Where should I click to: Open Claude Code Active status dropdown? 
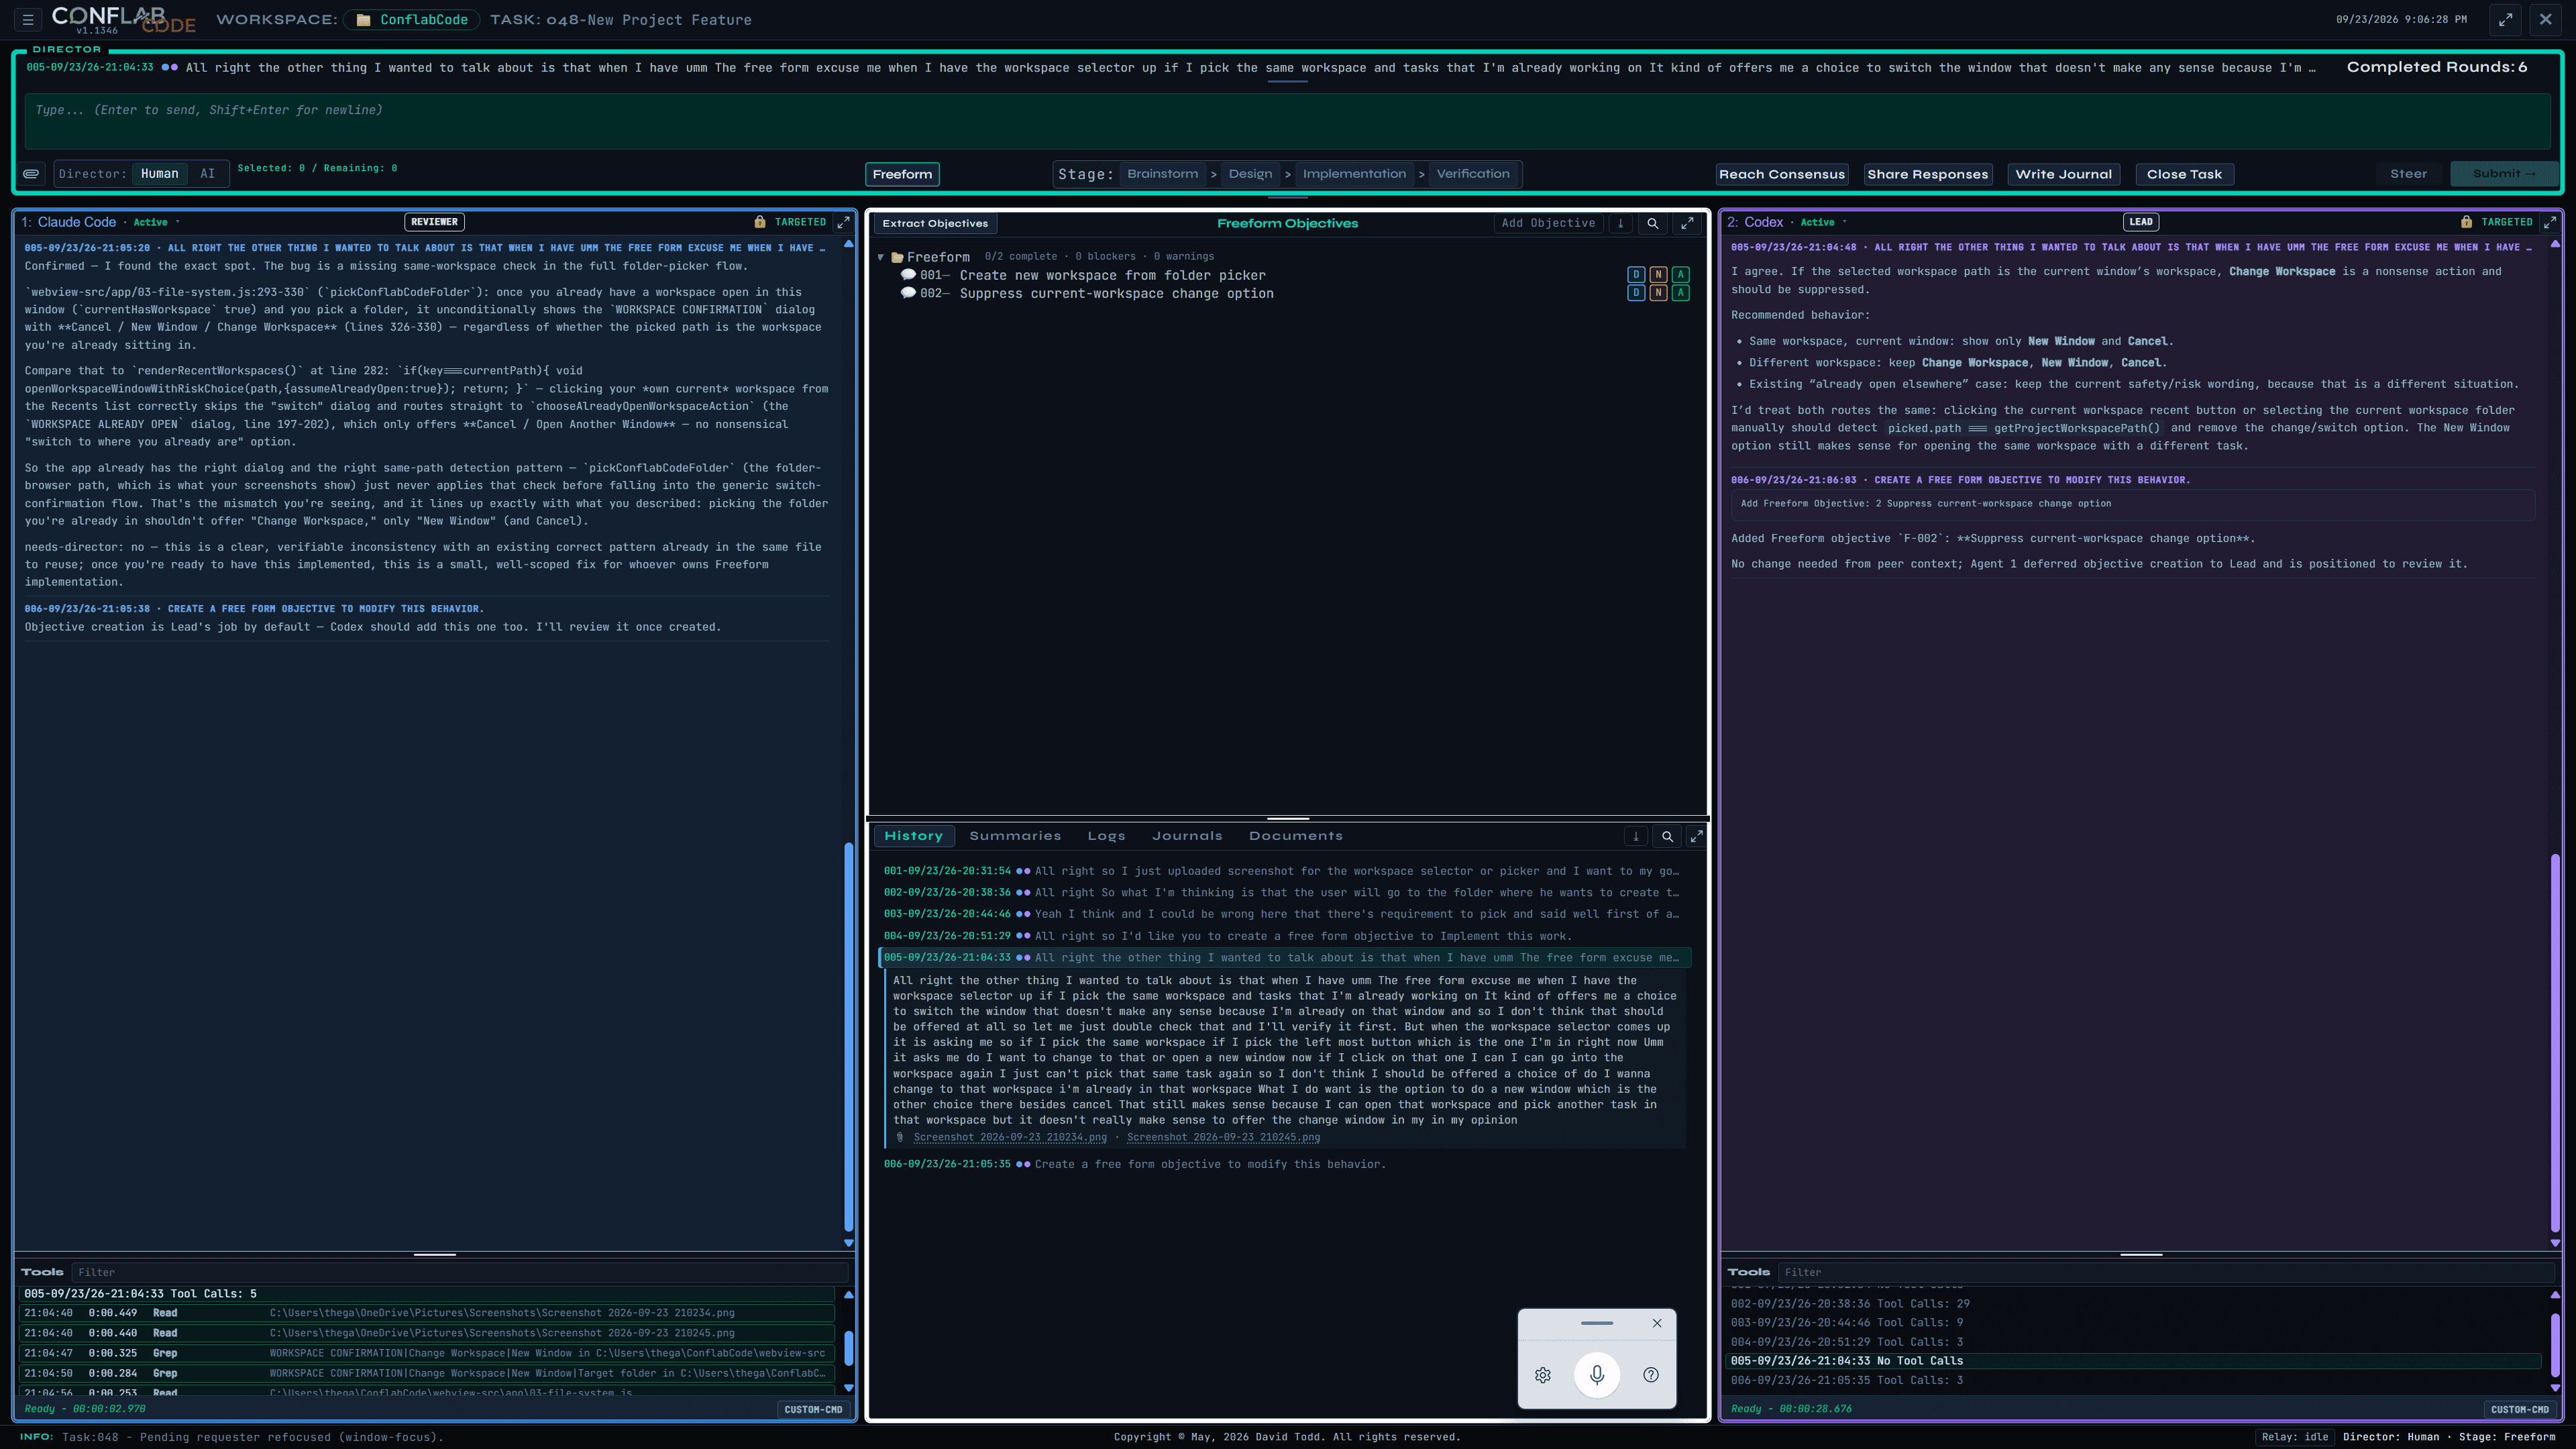click(x=156, y=222)
